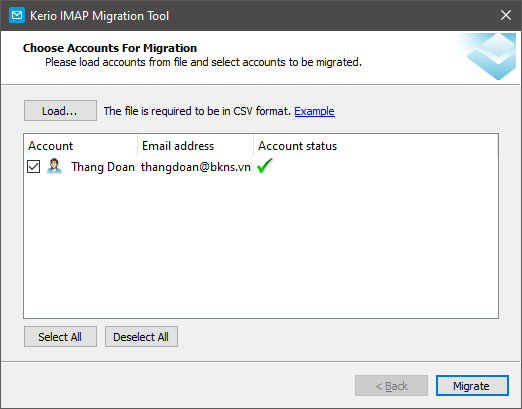Click the blue layered Kerio logo graphic
Image resolution: width=522 pixels, height=409 pixels.
click(x=491, y=56)
